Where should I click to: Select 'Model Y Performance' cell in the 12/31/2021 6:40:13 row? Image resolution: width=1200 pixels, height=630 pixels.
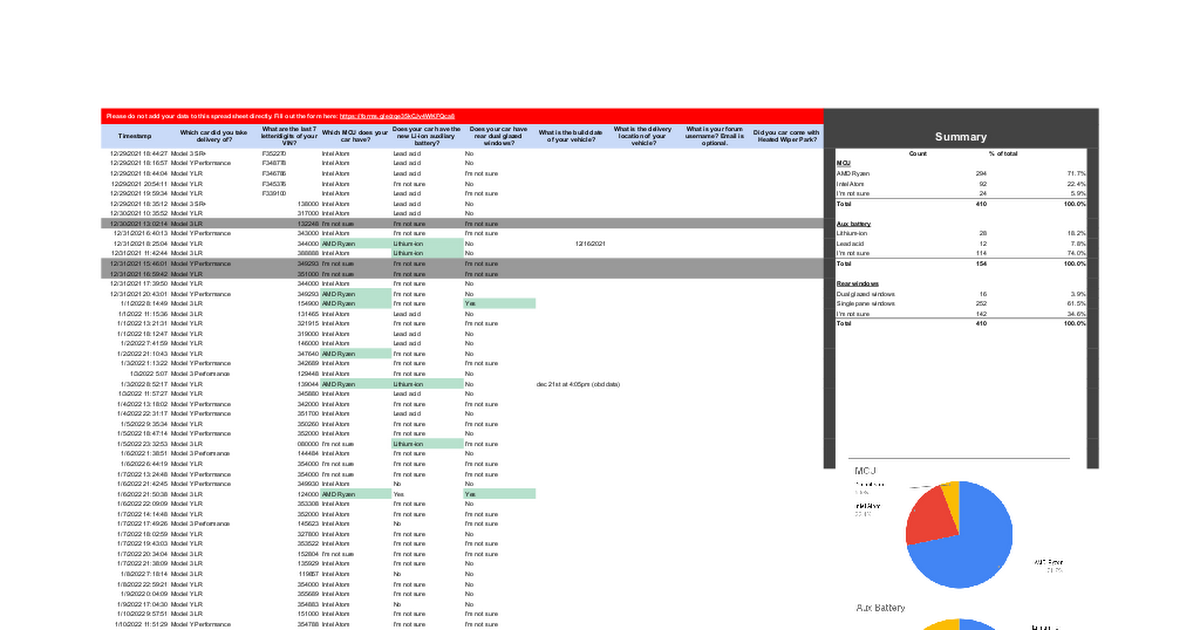coord(201,234)
